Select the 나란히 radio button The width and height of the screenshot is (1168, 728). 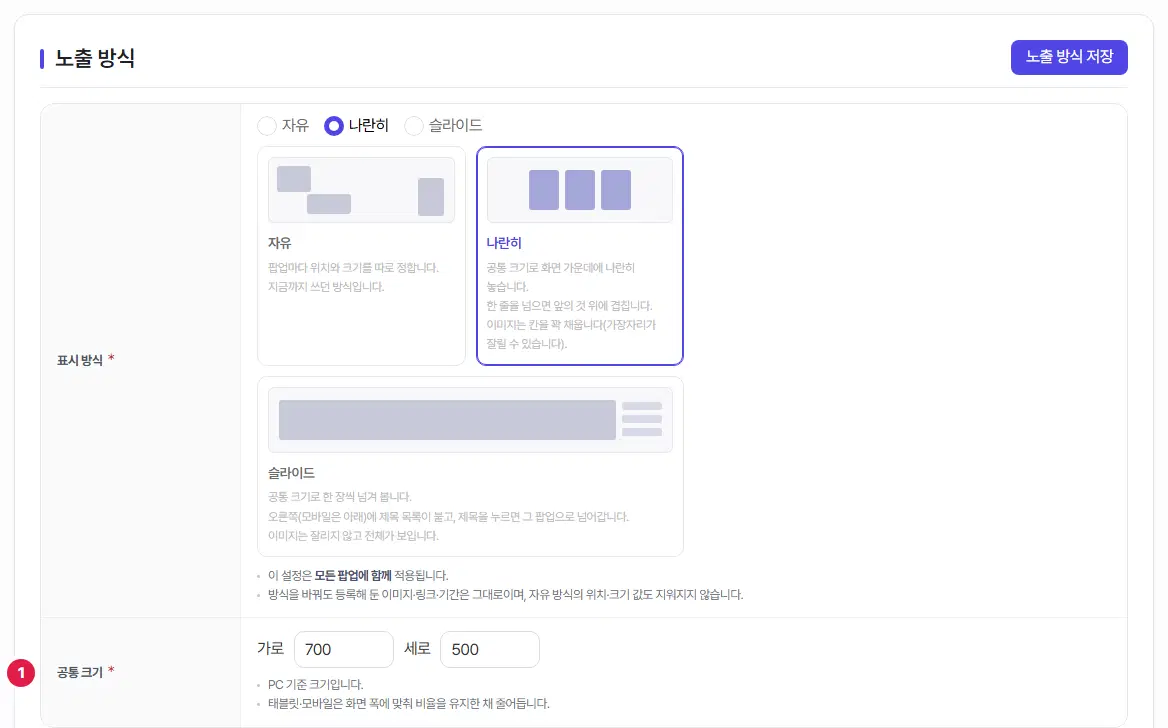tap(334, 126)
